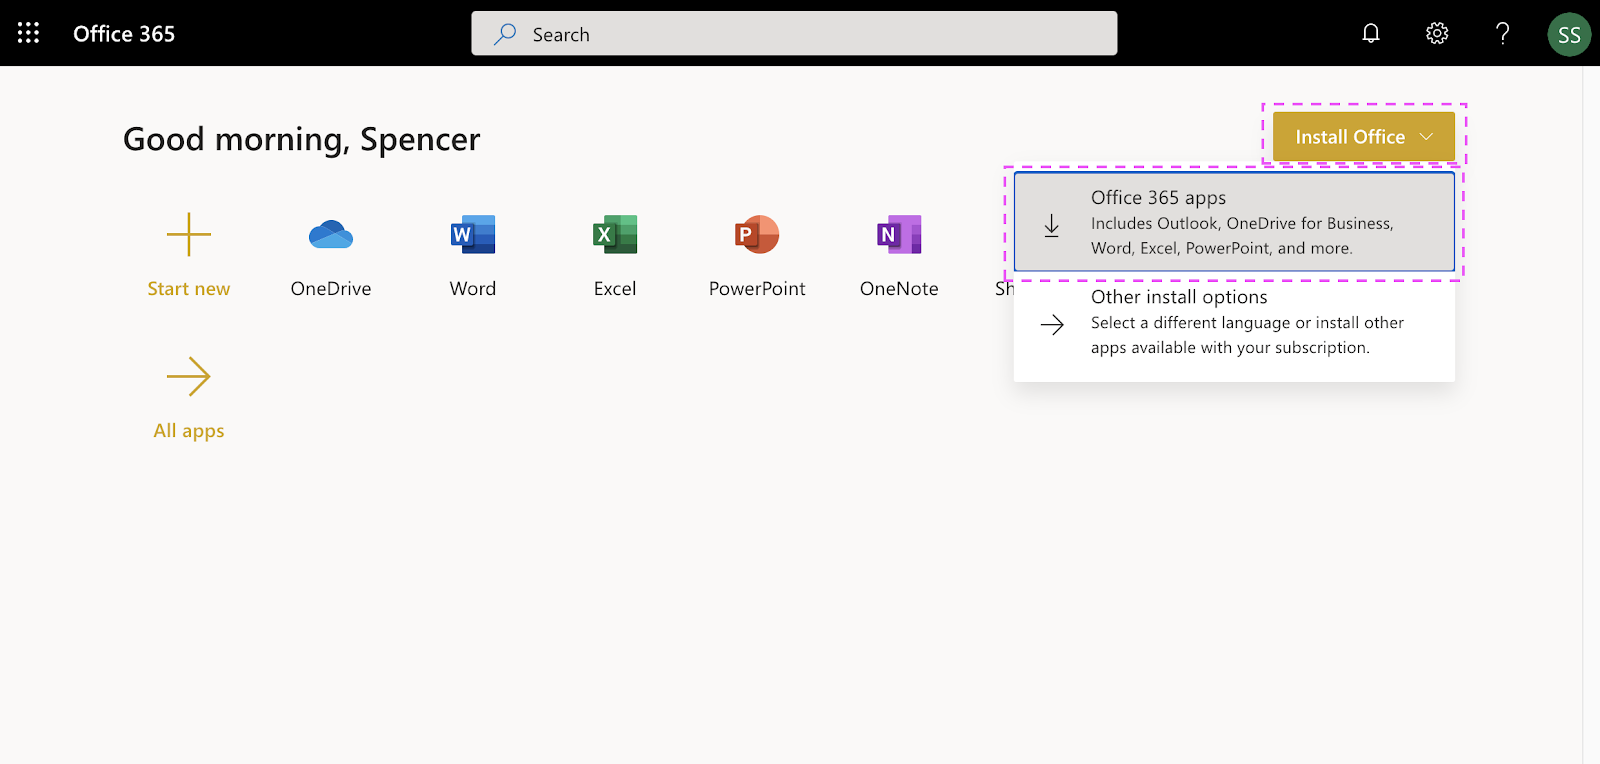Viewport: 1600px width, 764px height.
Task: Click the Good morning, Spencer greeting
Action: [x=302, y=139]
